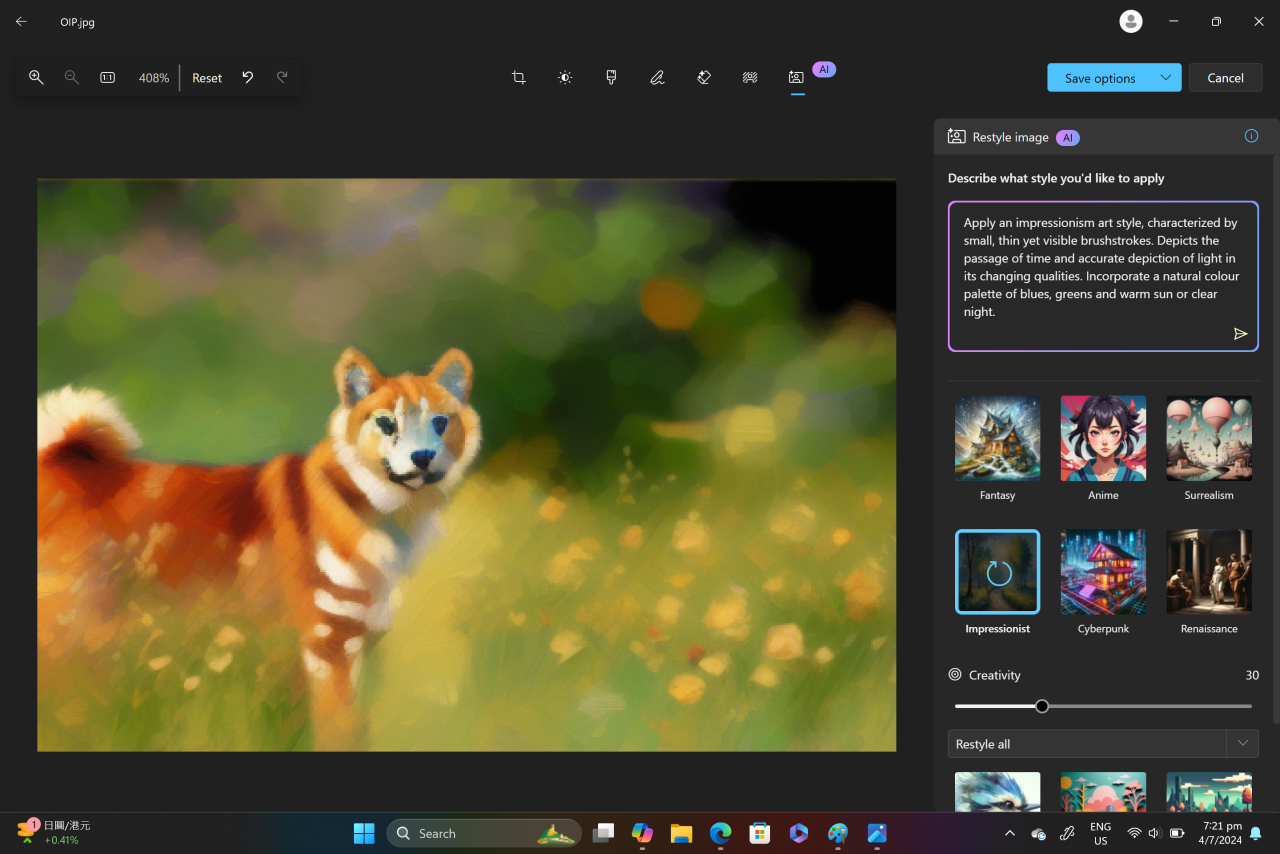Click the Creativity slider track
The height and width of the screenshot is (854, 1280).
1150,706
